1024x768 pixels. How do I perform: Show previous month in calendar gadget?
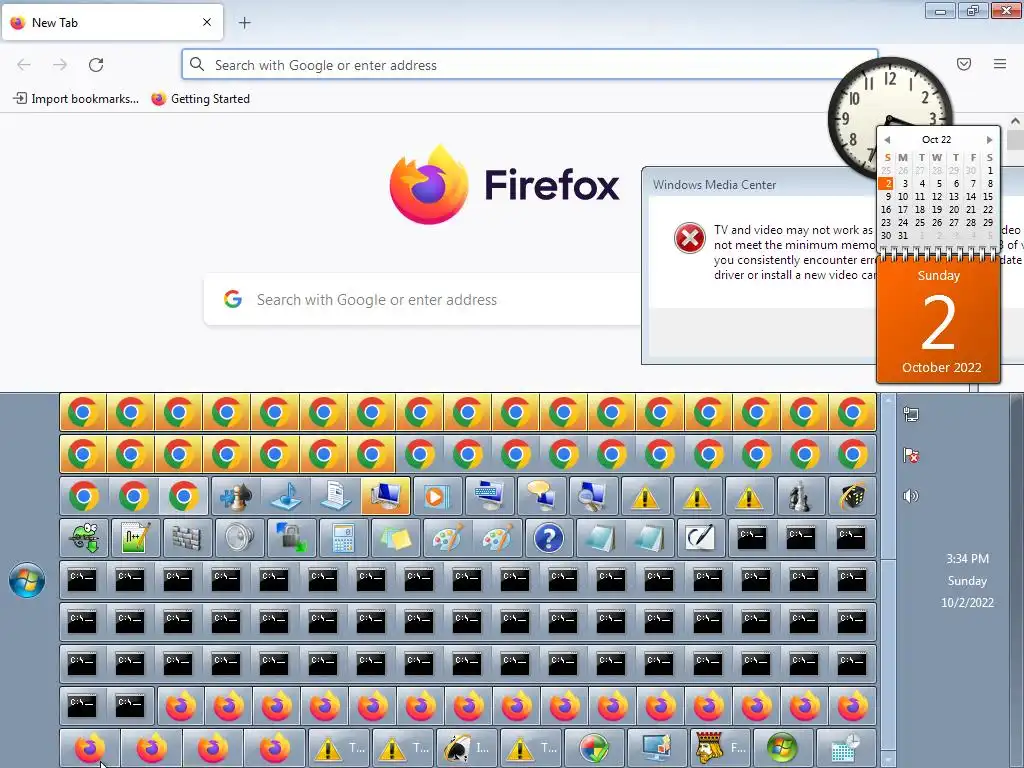[x=887, y=140]
